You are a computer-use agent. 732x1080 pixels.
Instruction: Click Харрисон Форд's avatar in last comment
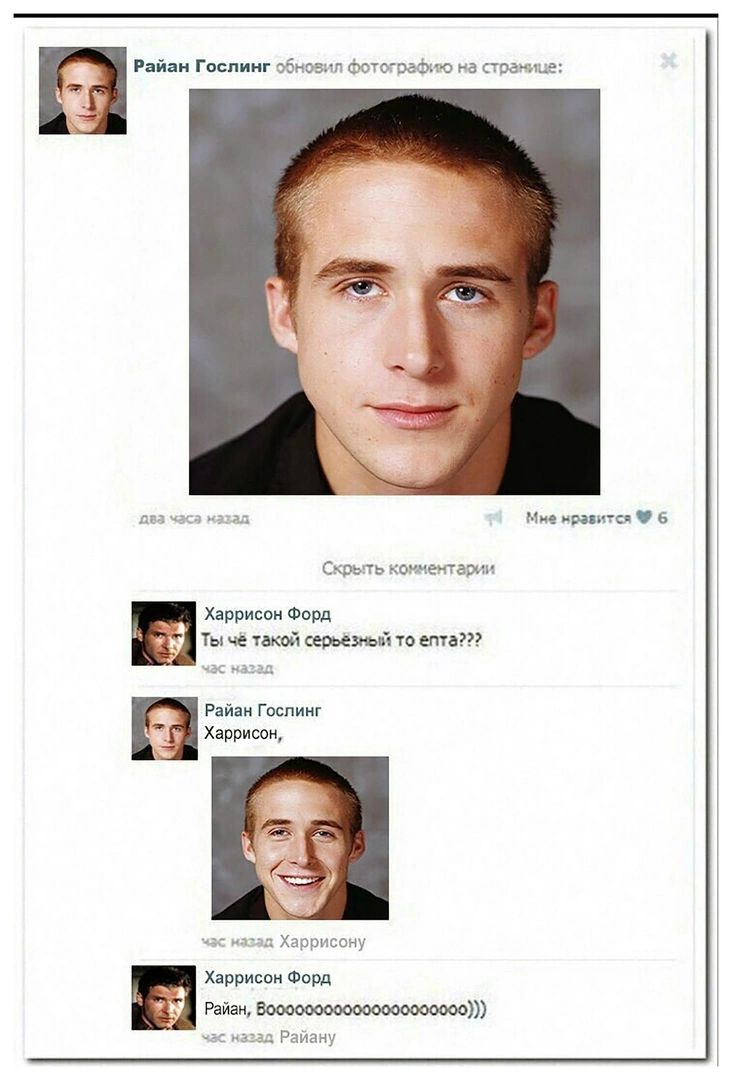click(164, 997)
